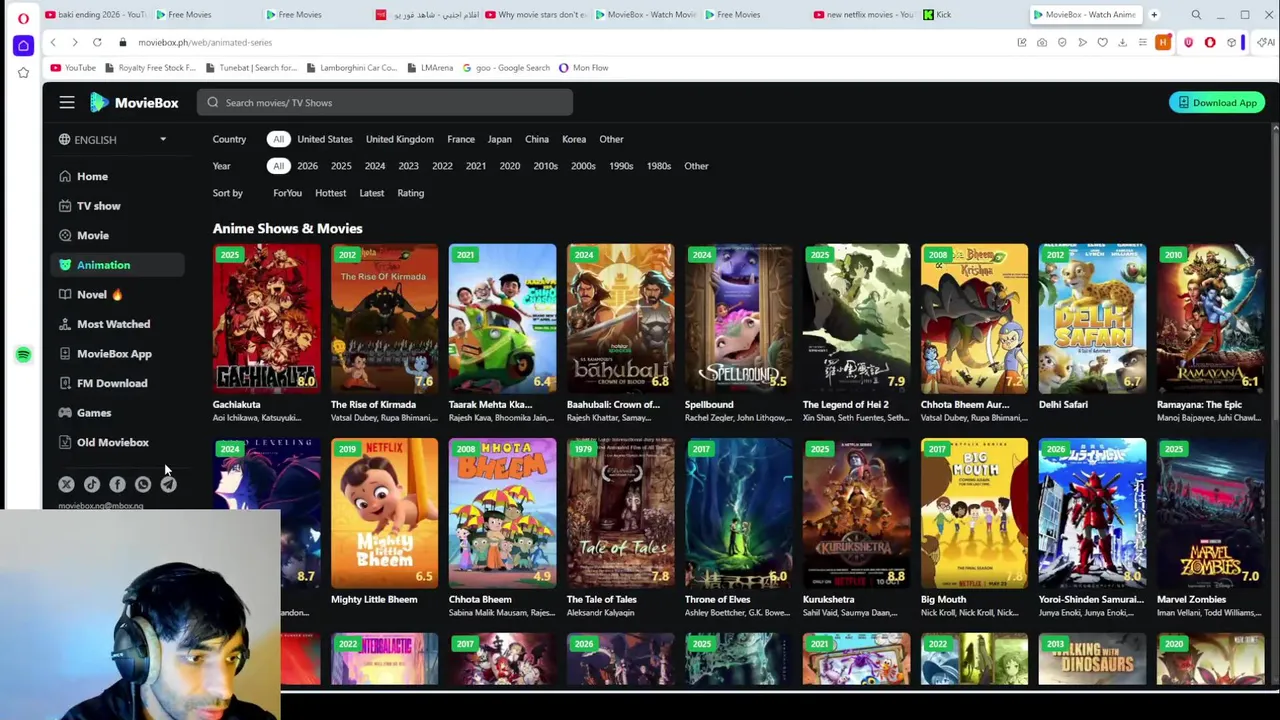This screenshot has width=1280, height=720.
Task: Select the All year filter
Action: click(278, 166)
